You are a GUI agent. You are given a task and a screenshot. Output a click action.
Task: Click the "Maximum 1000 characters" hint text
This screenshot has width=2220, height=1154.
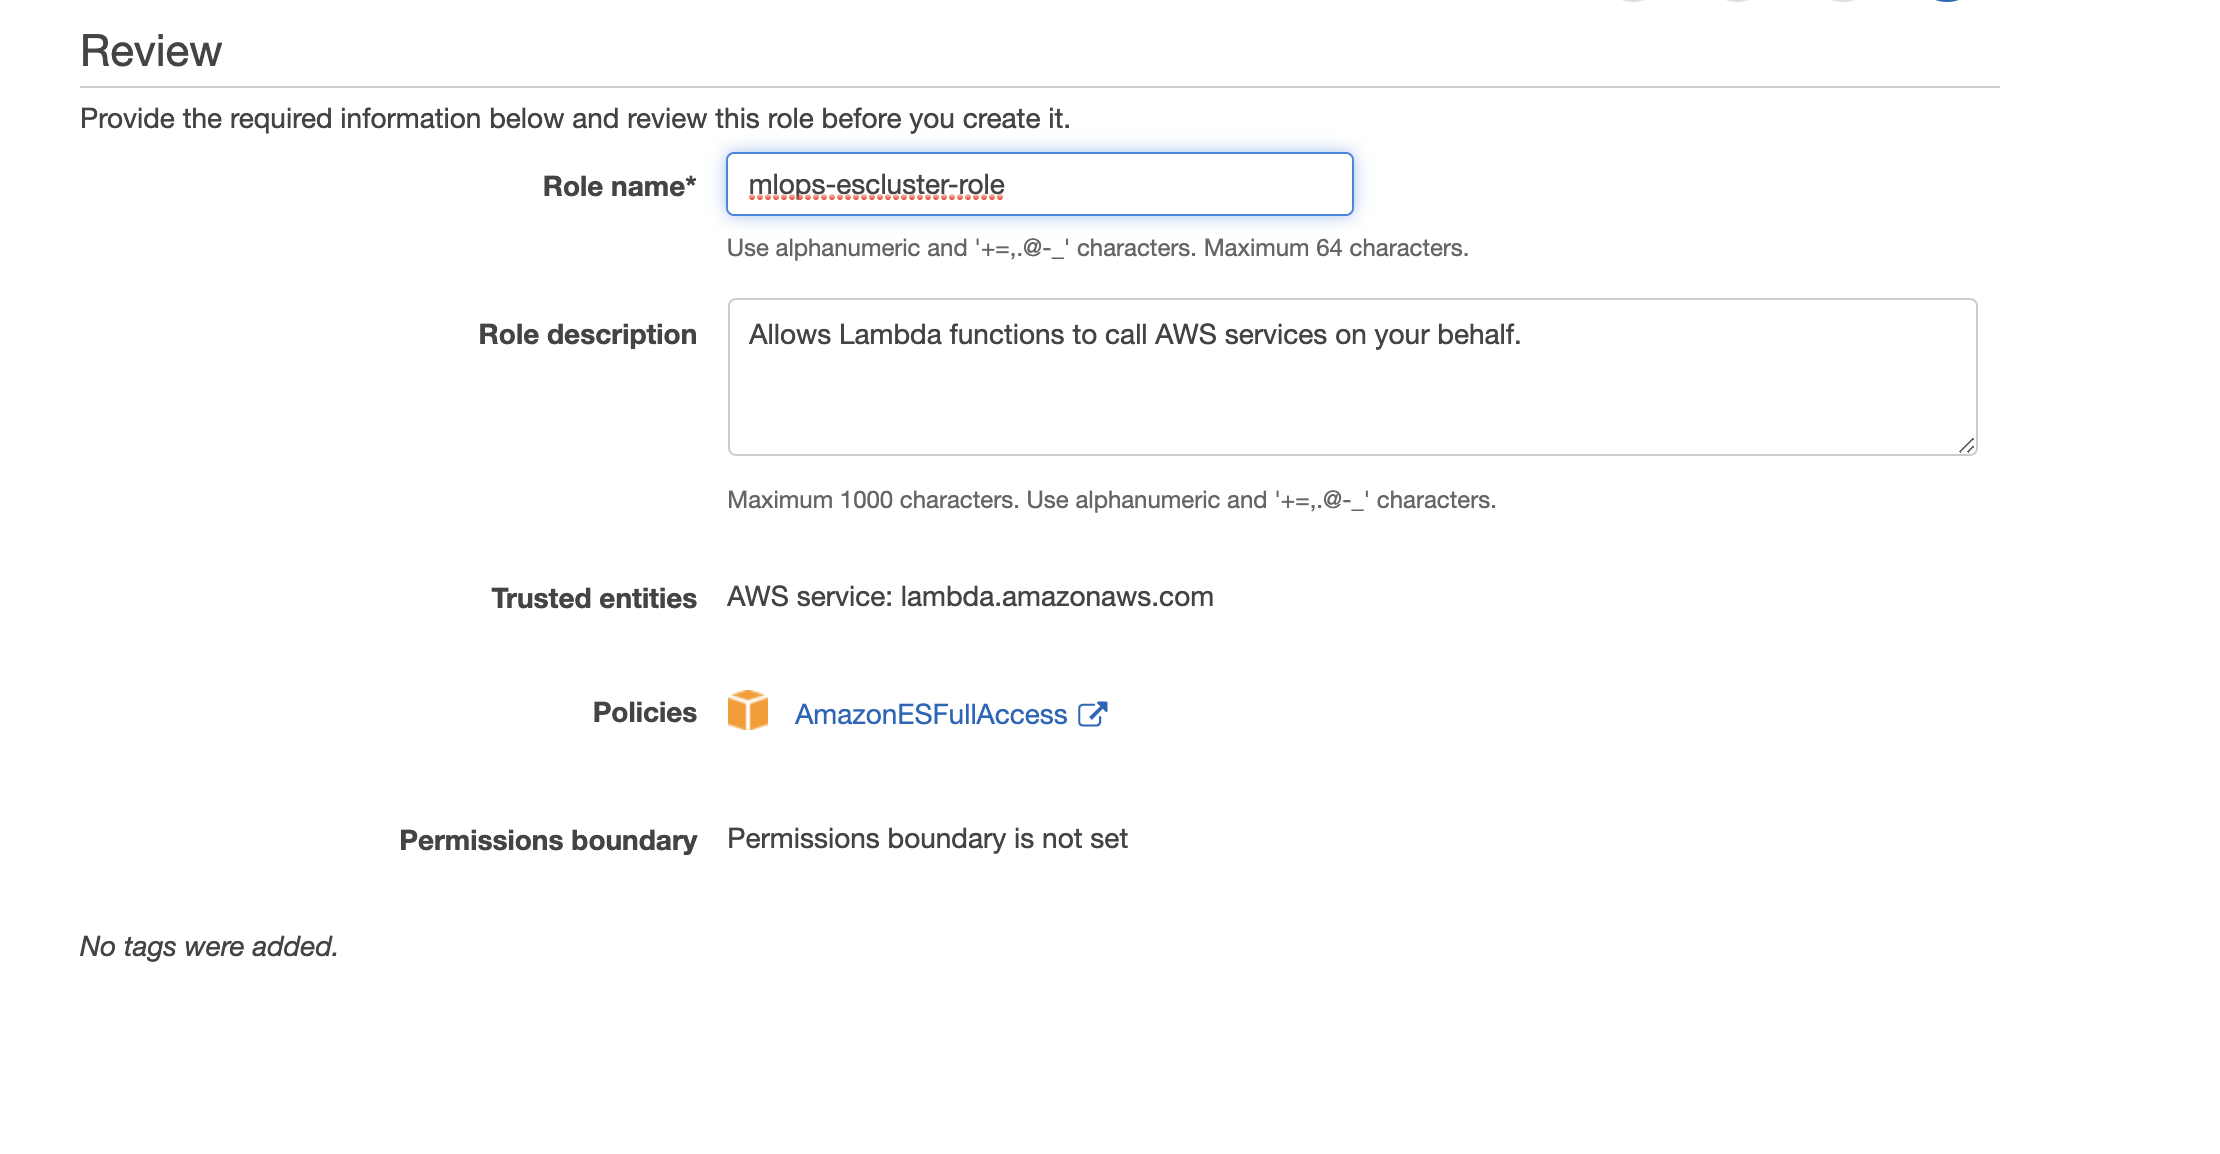tap(1111, 500)
